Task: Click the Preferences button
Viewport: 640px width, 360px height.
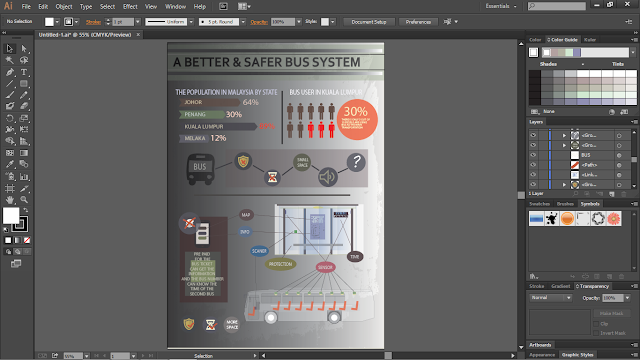Action: (418, 22)
